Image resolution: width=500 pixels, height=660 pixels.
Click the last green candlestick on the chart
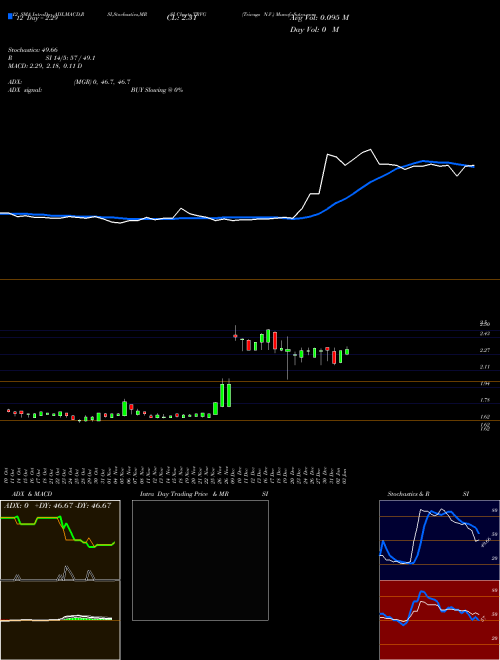(347, 351)
